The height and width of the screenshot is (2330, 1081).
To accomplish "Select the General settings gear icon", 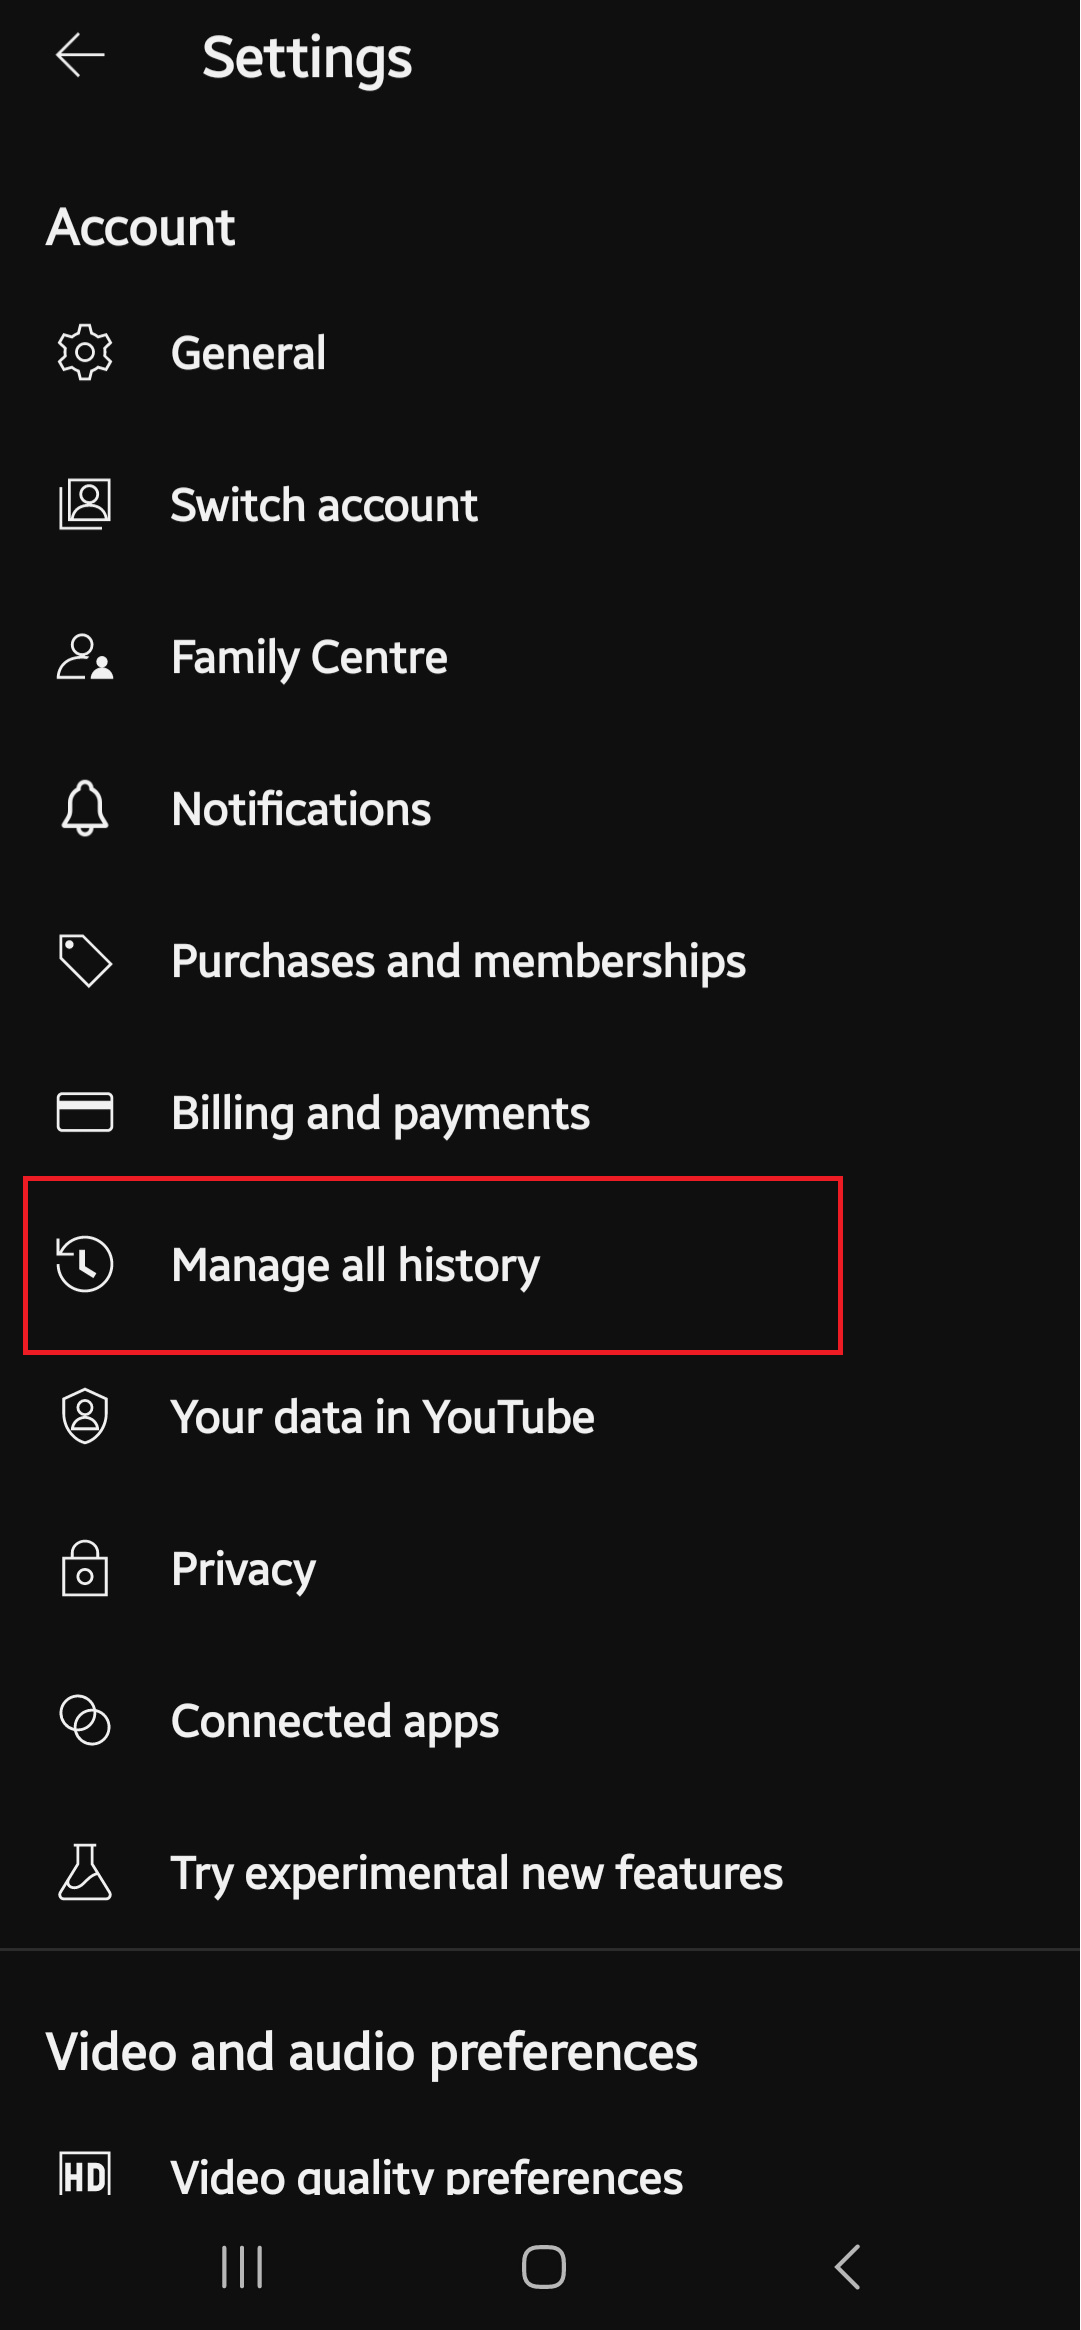I will pyautogui.click(x=86, y=352).
